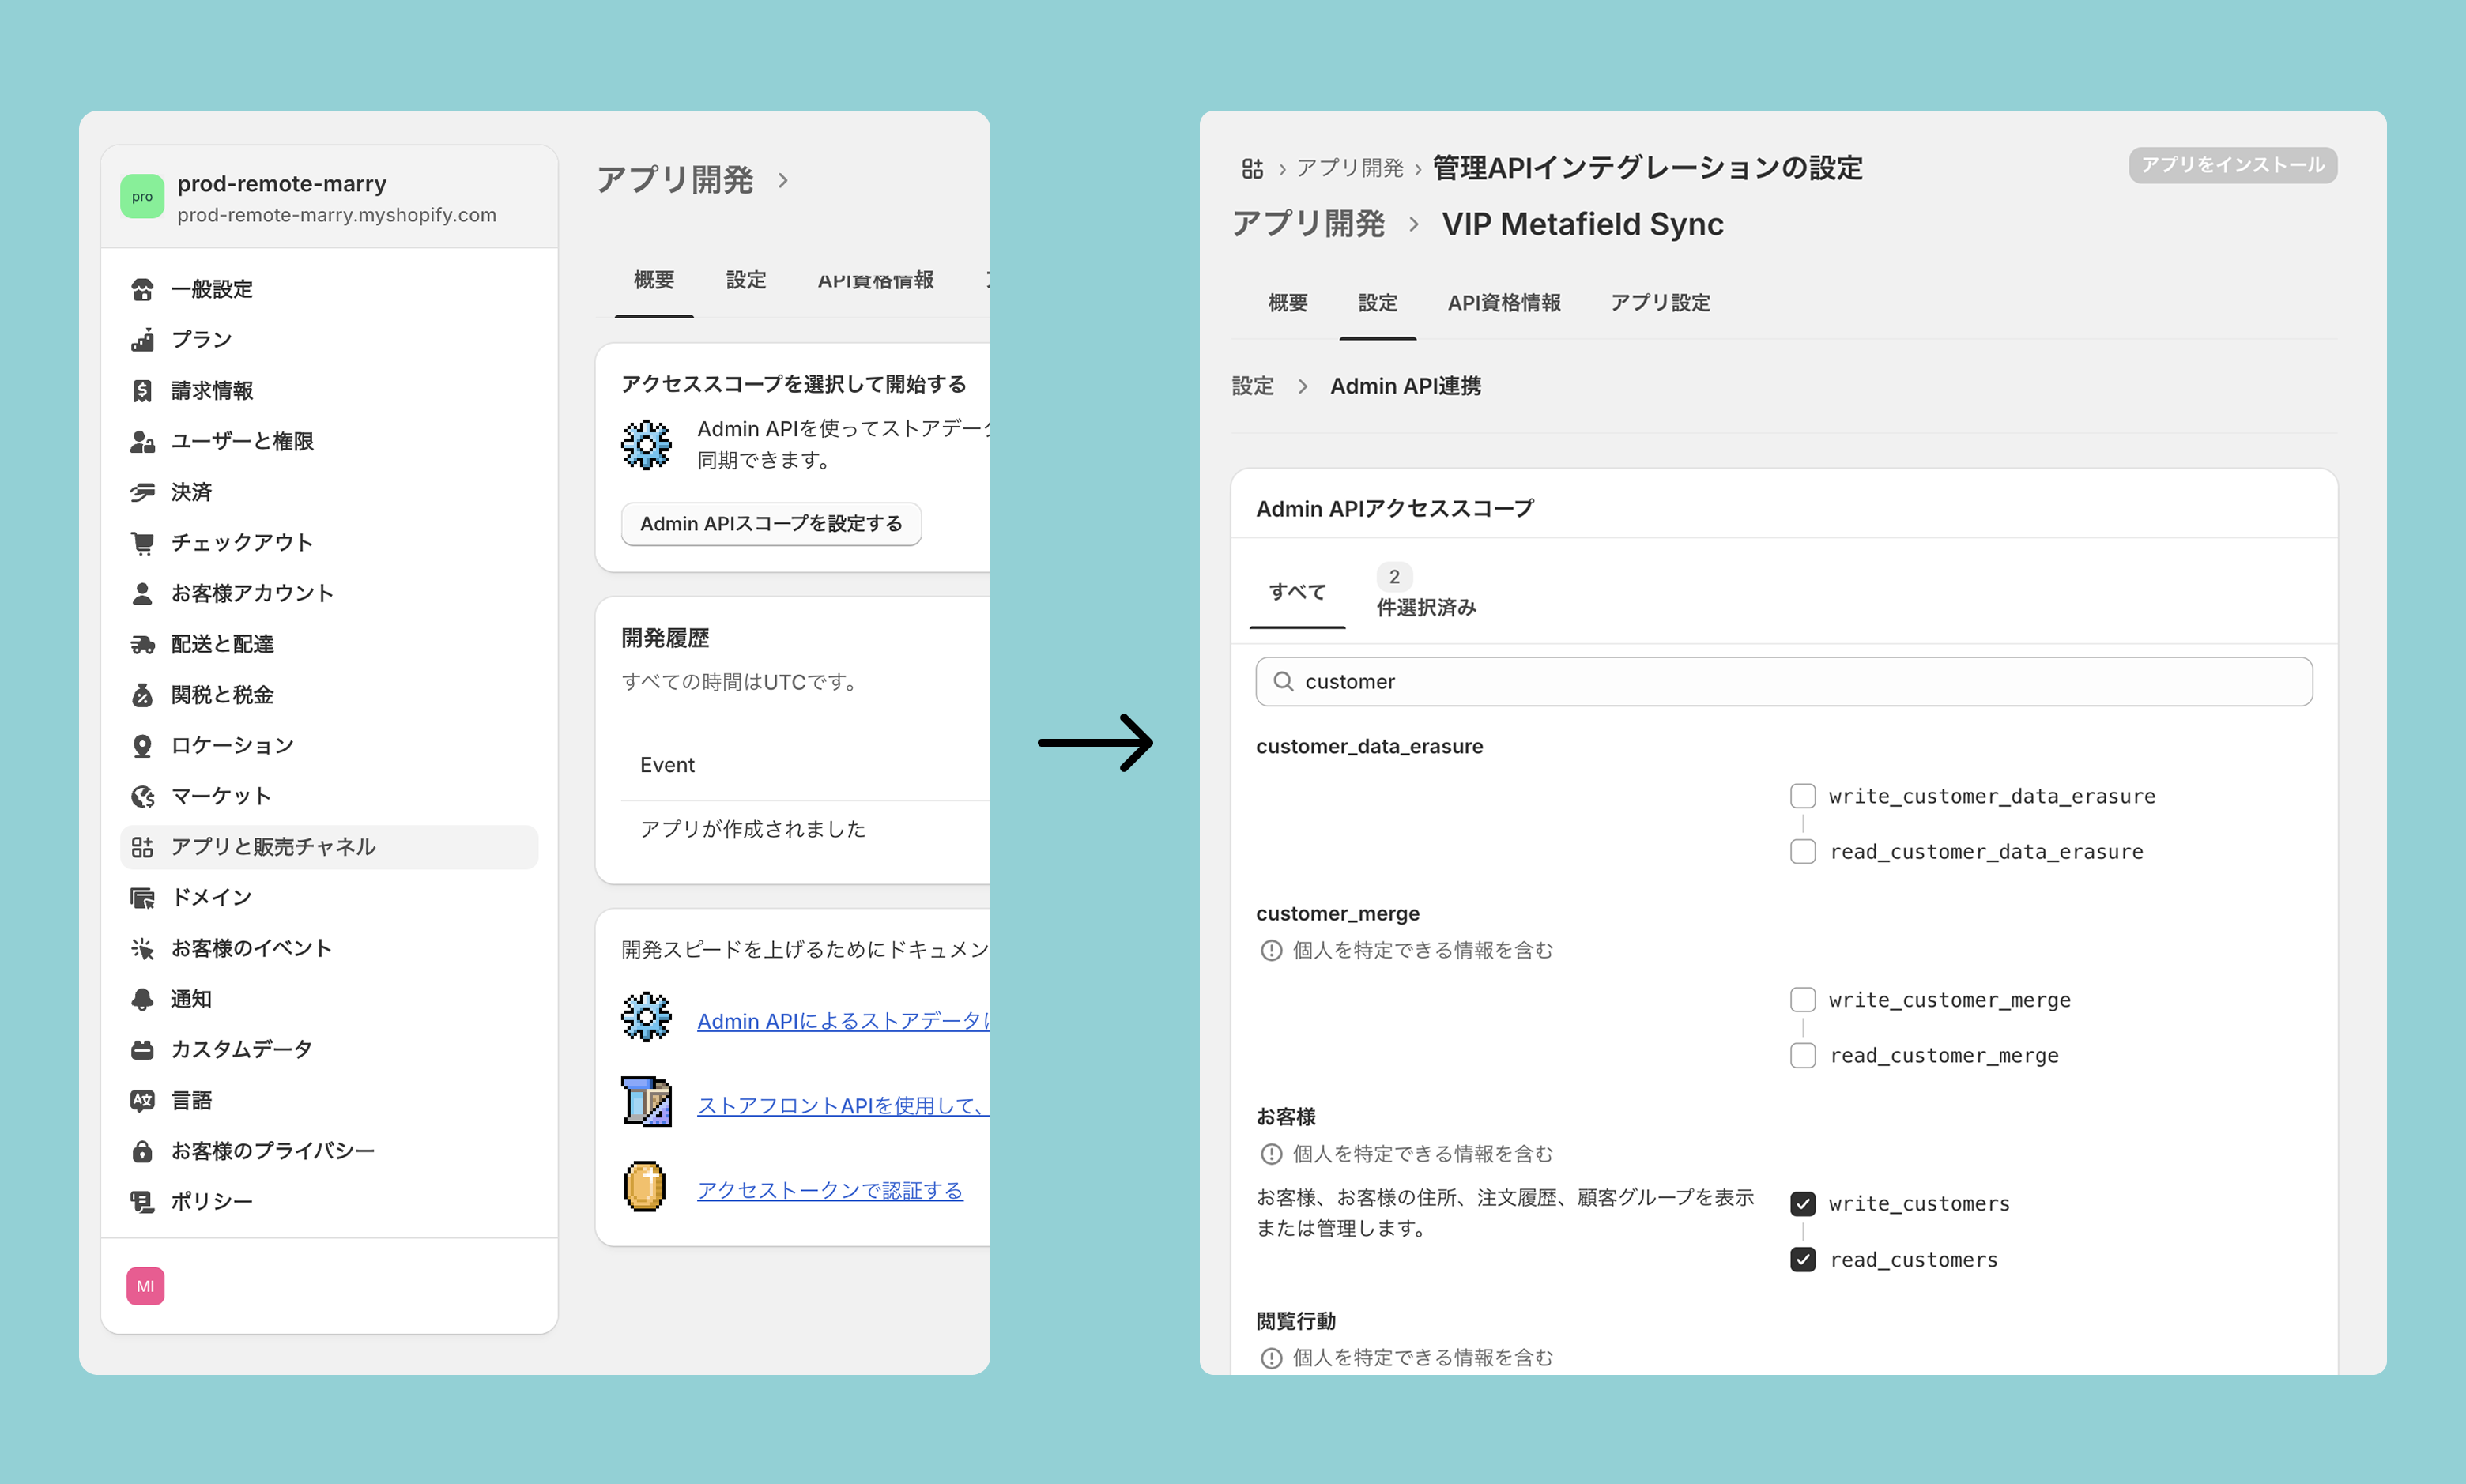
Task: Click the Admin APIスコープを設定する button
Action: (770, 524)
